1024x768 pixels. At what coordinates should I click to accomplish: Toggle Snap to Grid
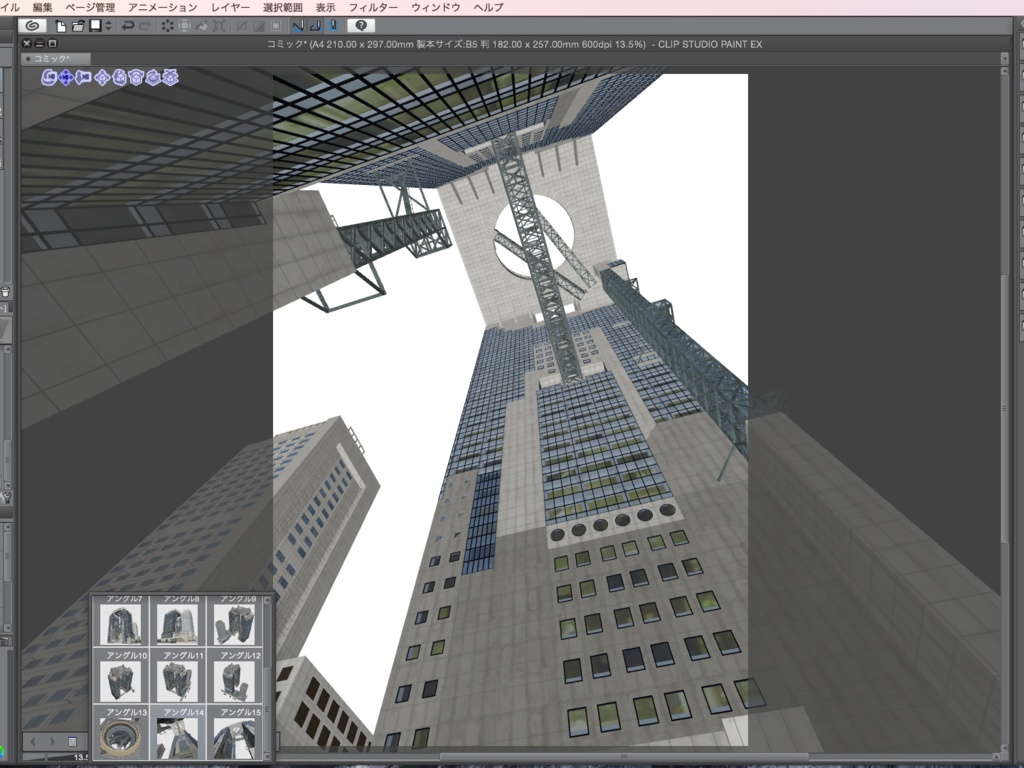(x=332, y=26)
